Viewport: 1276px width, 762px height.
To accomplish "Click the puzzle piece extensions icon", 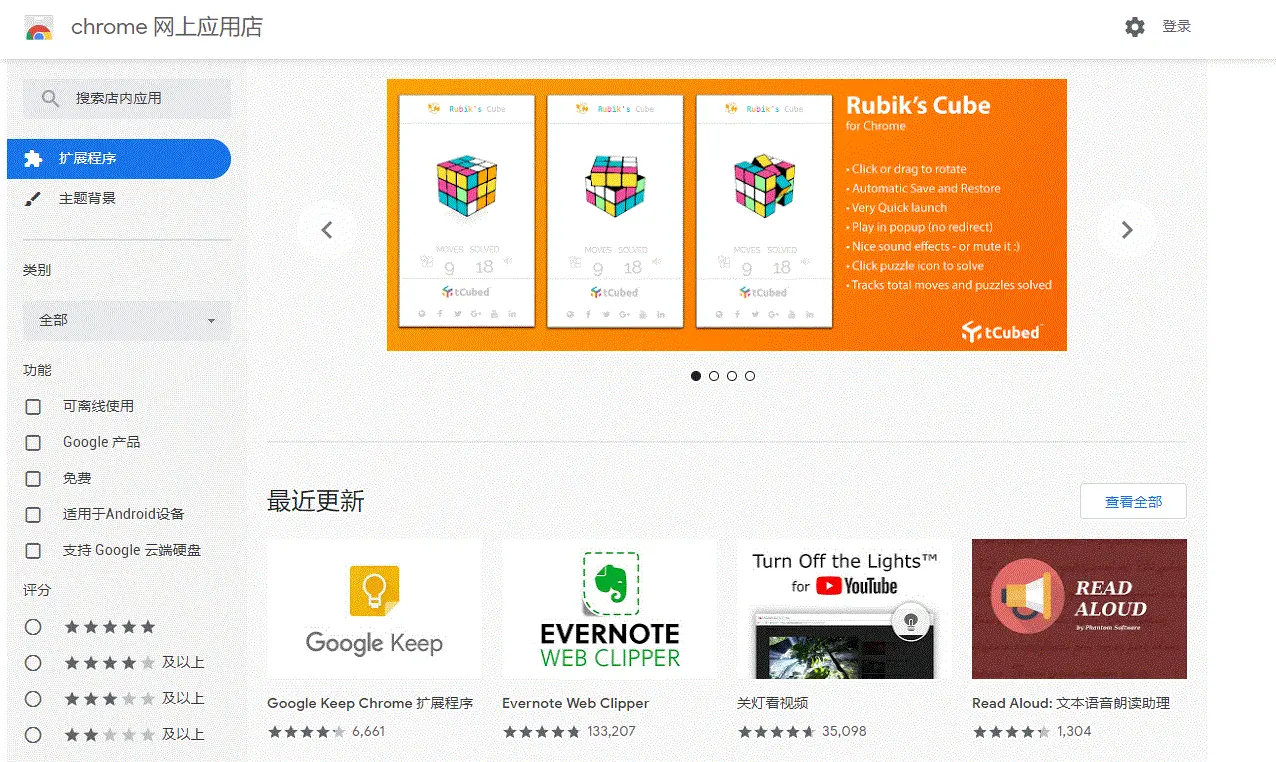I will (33, 158).
